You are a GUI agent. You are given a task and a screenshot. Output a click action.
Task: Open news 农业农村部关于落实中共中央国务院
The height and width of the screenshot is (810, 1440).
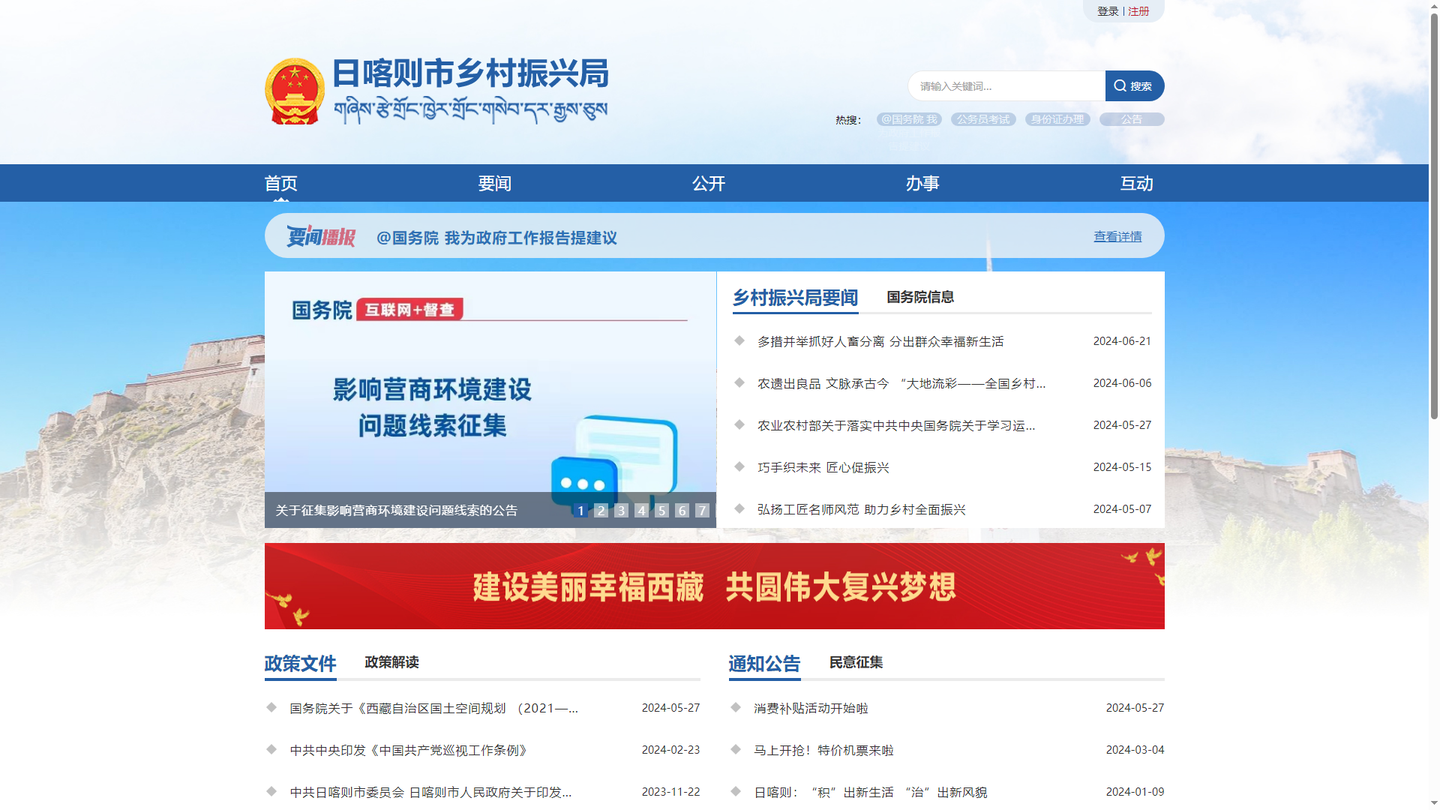pyautogui.click(x=896, y=426)
